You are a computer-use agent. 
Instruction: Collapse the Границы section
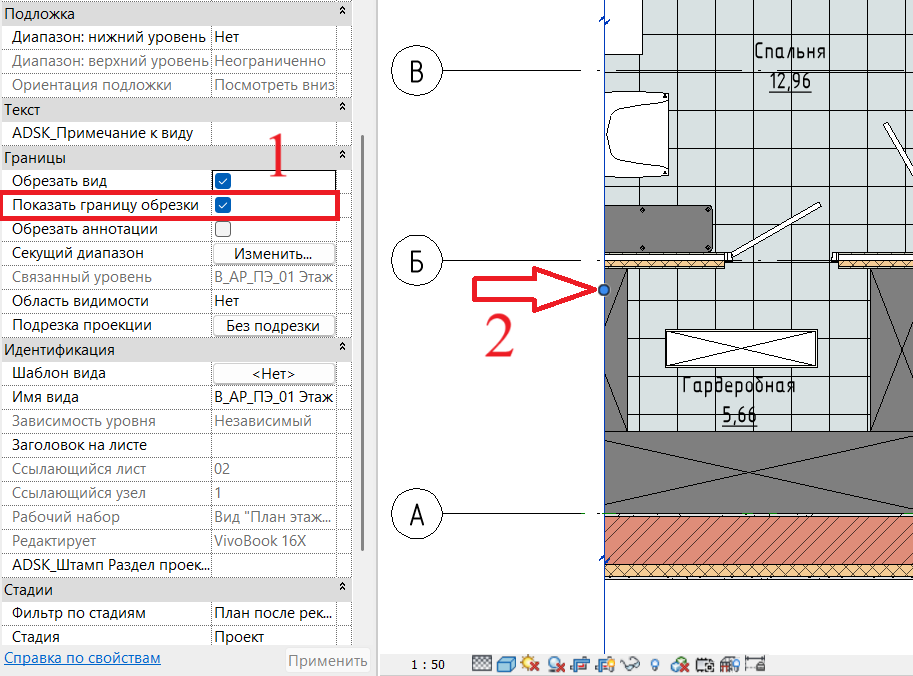click(x=342, y=154)
